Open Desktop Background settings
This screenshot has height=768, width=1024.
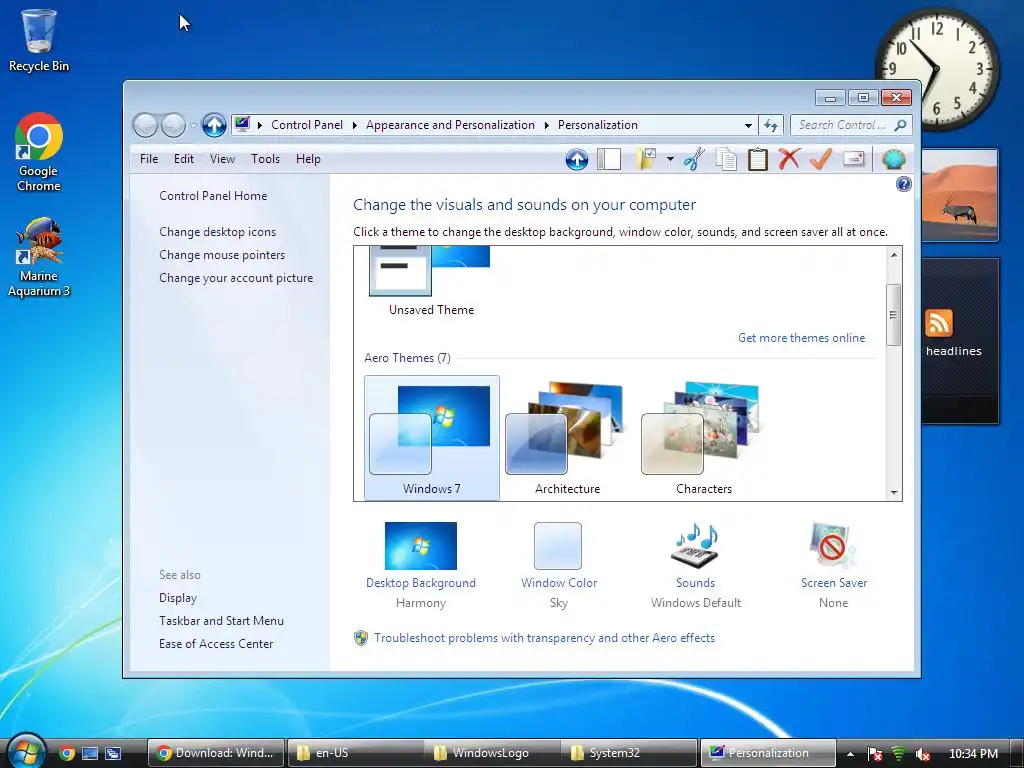pyautogui.click(x=421, y=546)
